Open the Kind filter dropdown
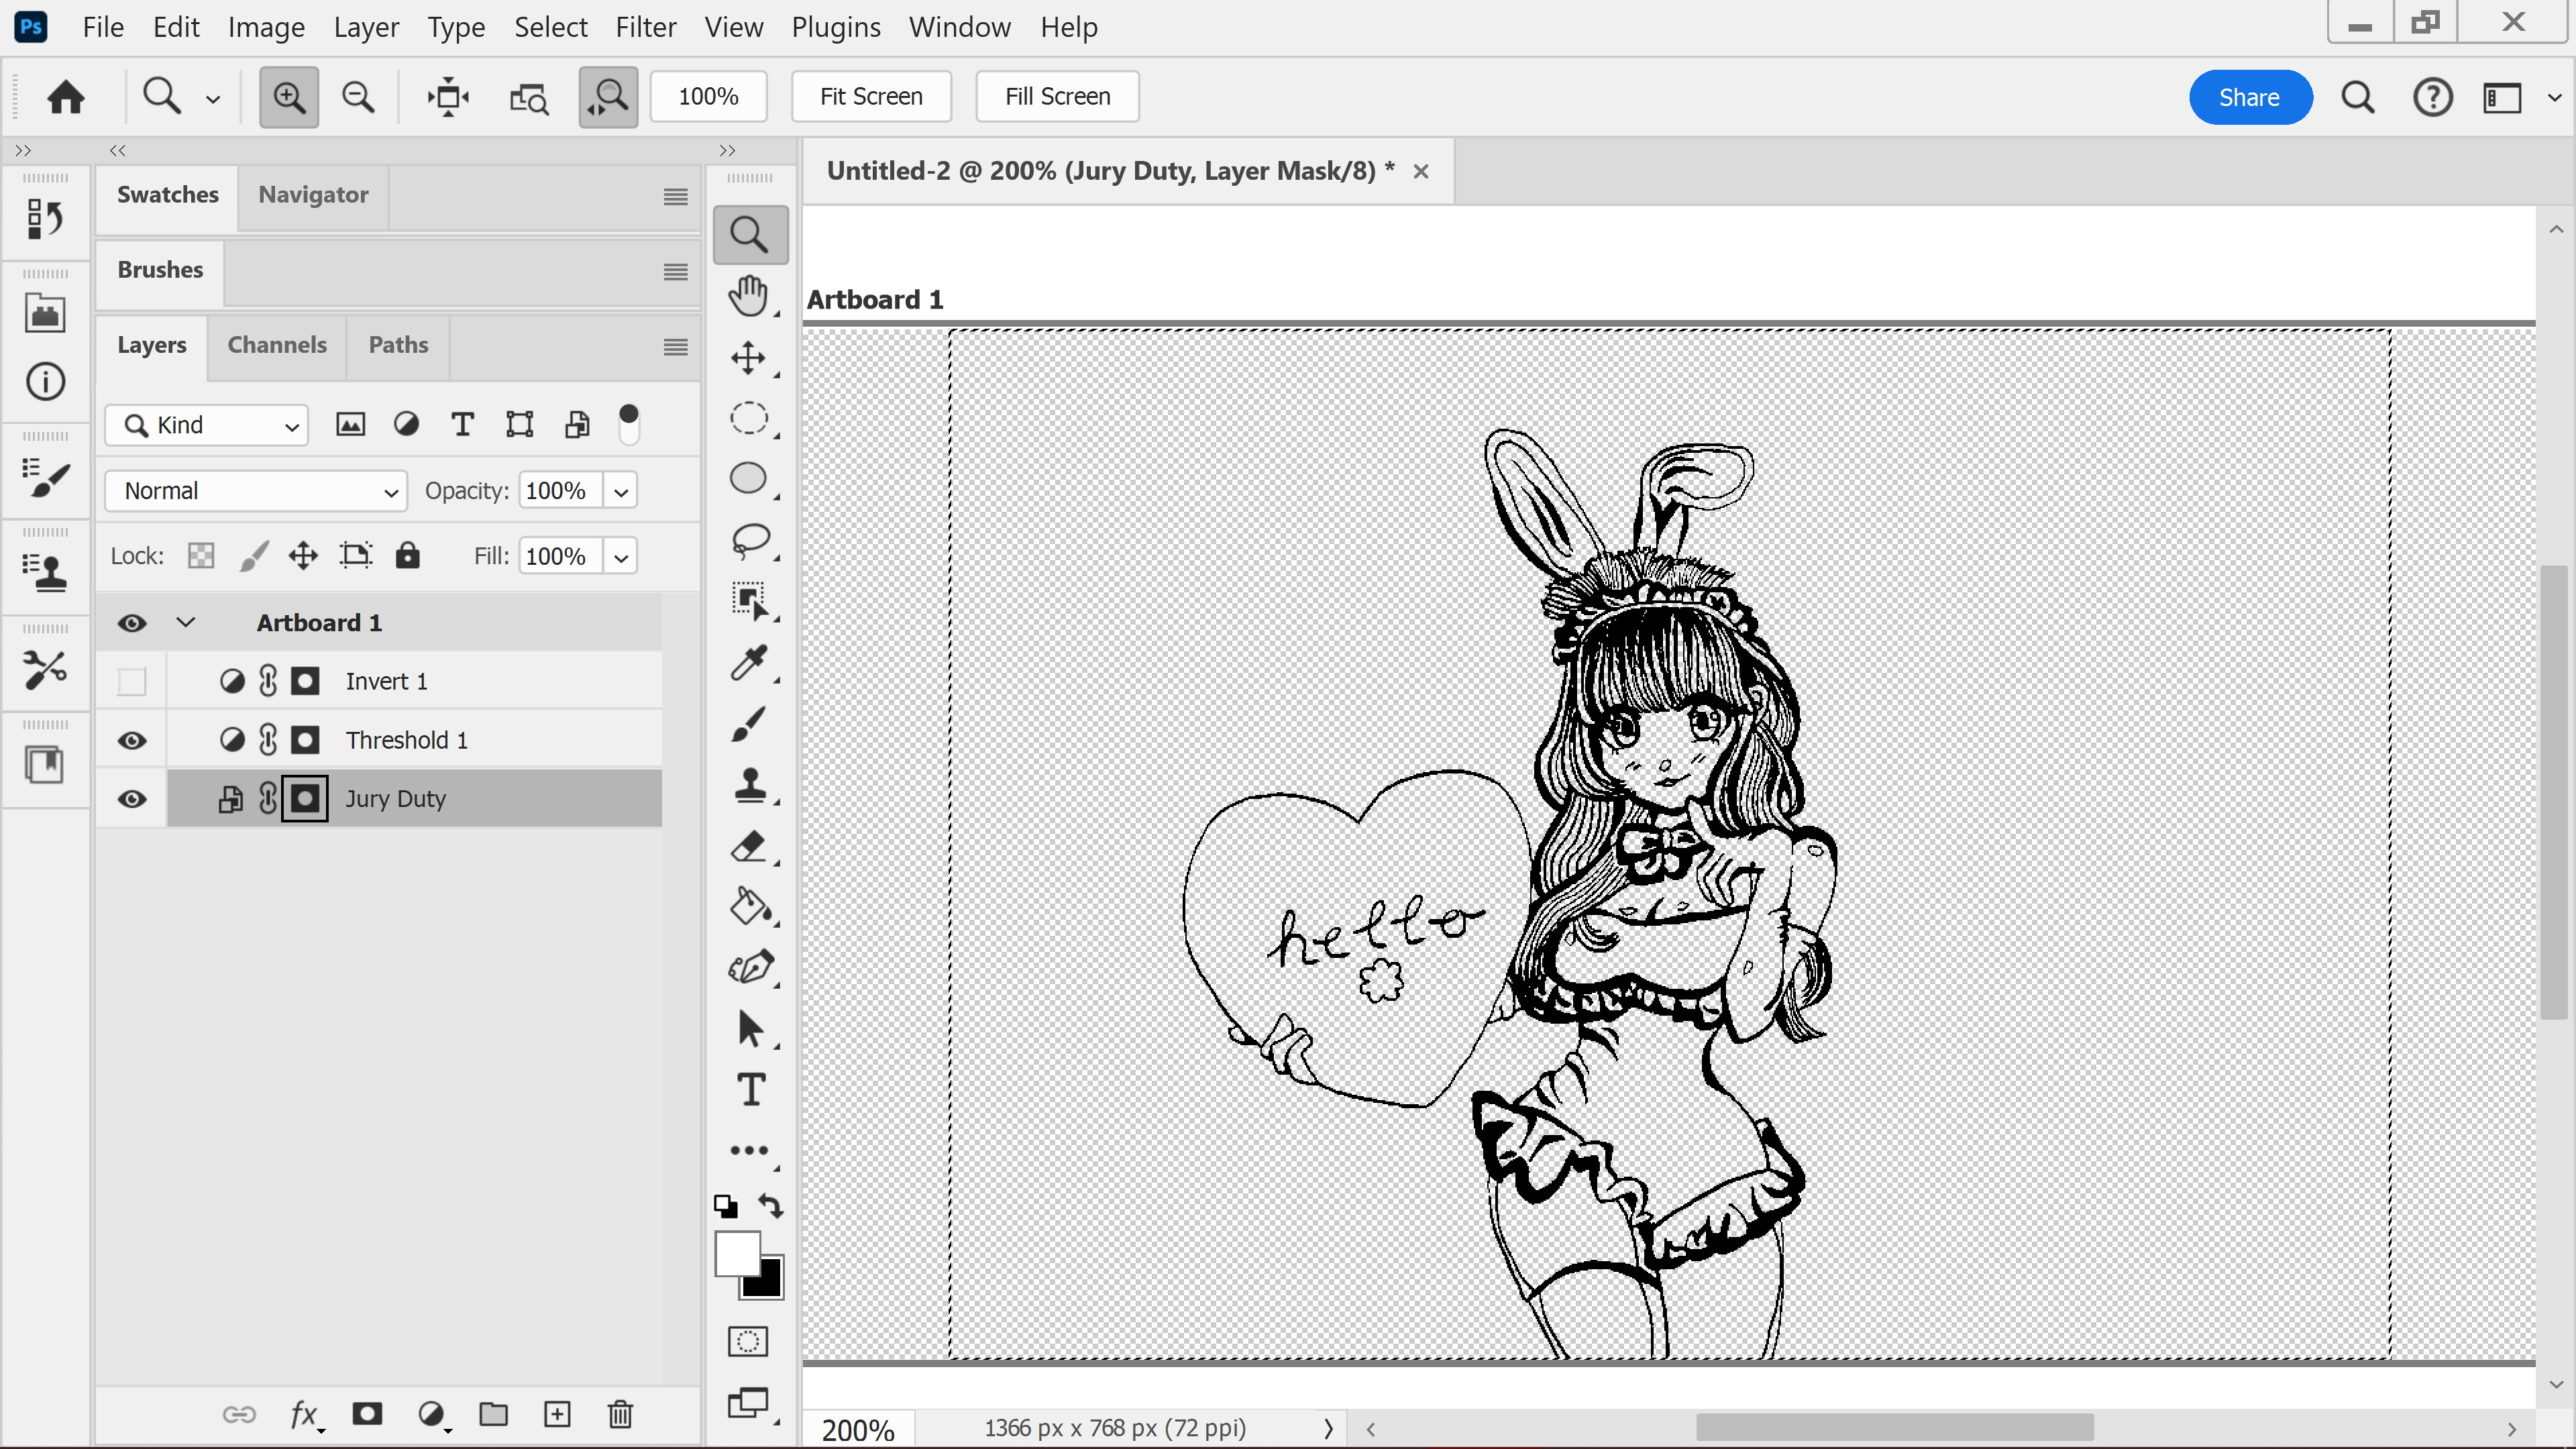 pyautogui.click(x=207, y=425)
